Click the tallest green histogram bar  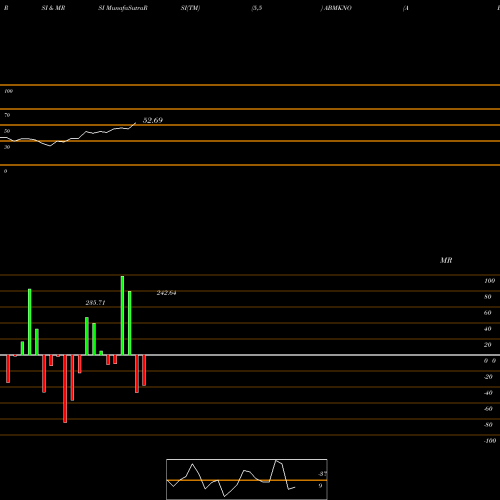(x=122, y=315)
